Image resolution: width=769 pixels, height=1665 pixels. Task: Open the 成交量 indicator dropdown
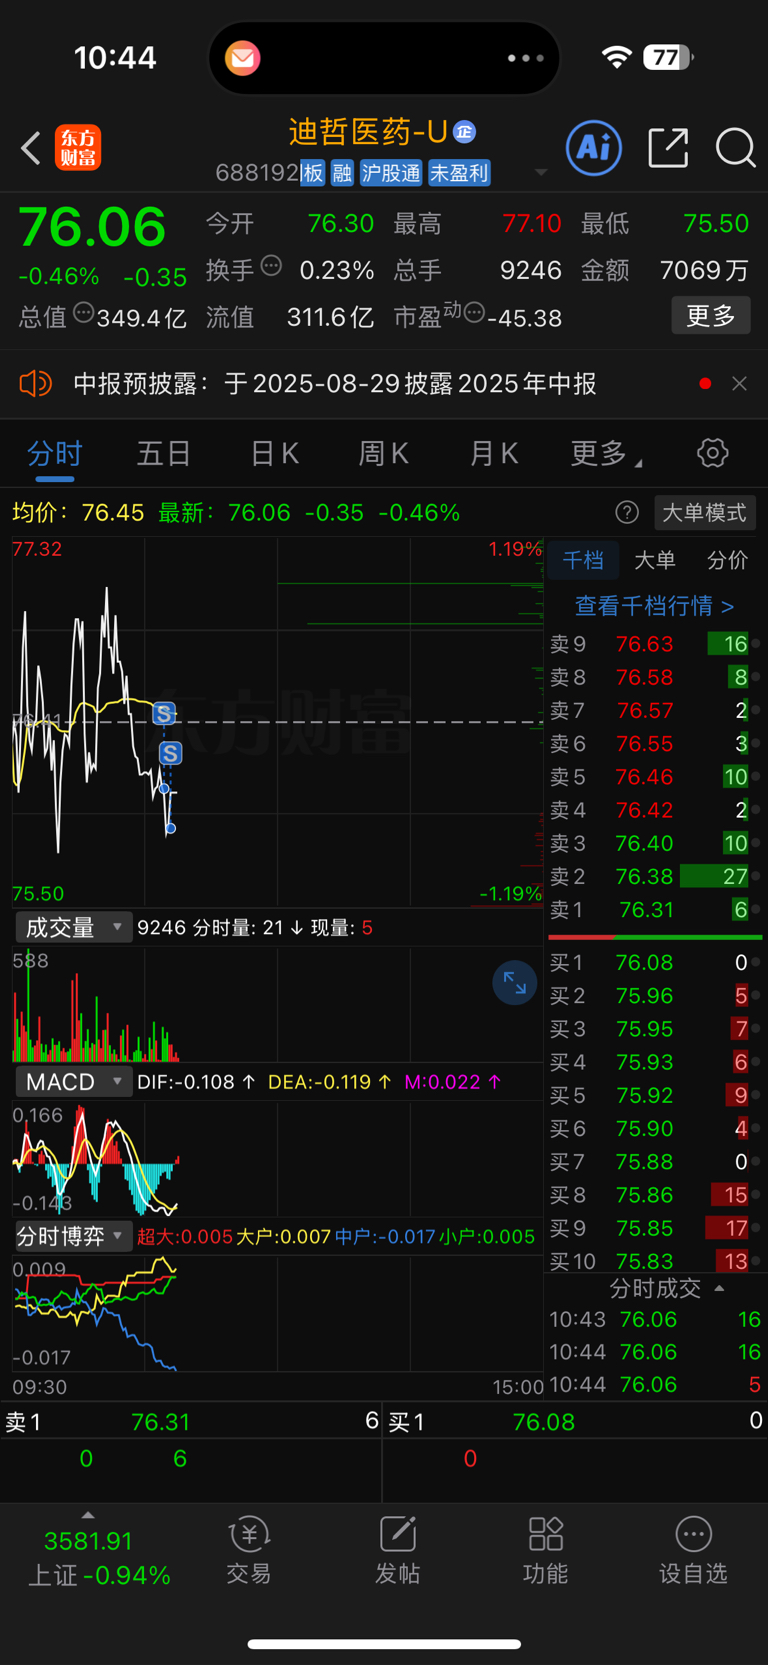click(x=72, y=928)
